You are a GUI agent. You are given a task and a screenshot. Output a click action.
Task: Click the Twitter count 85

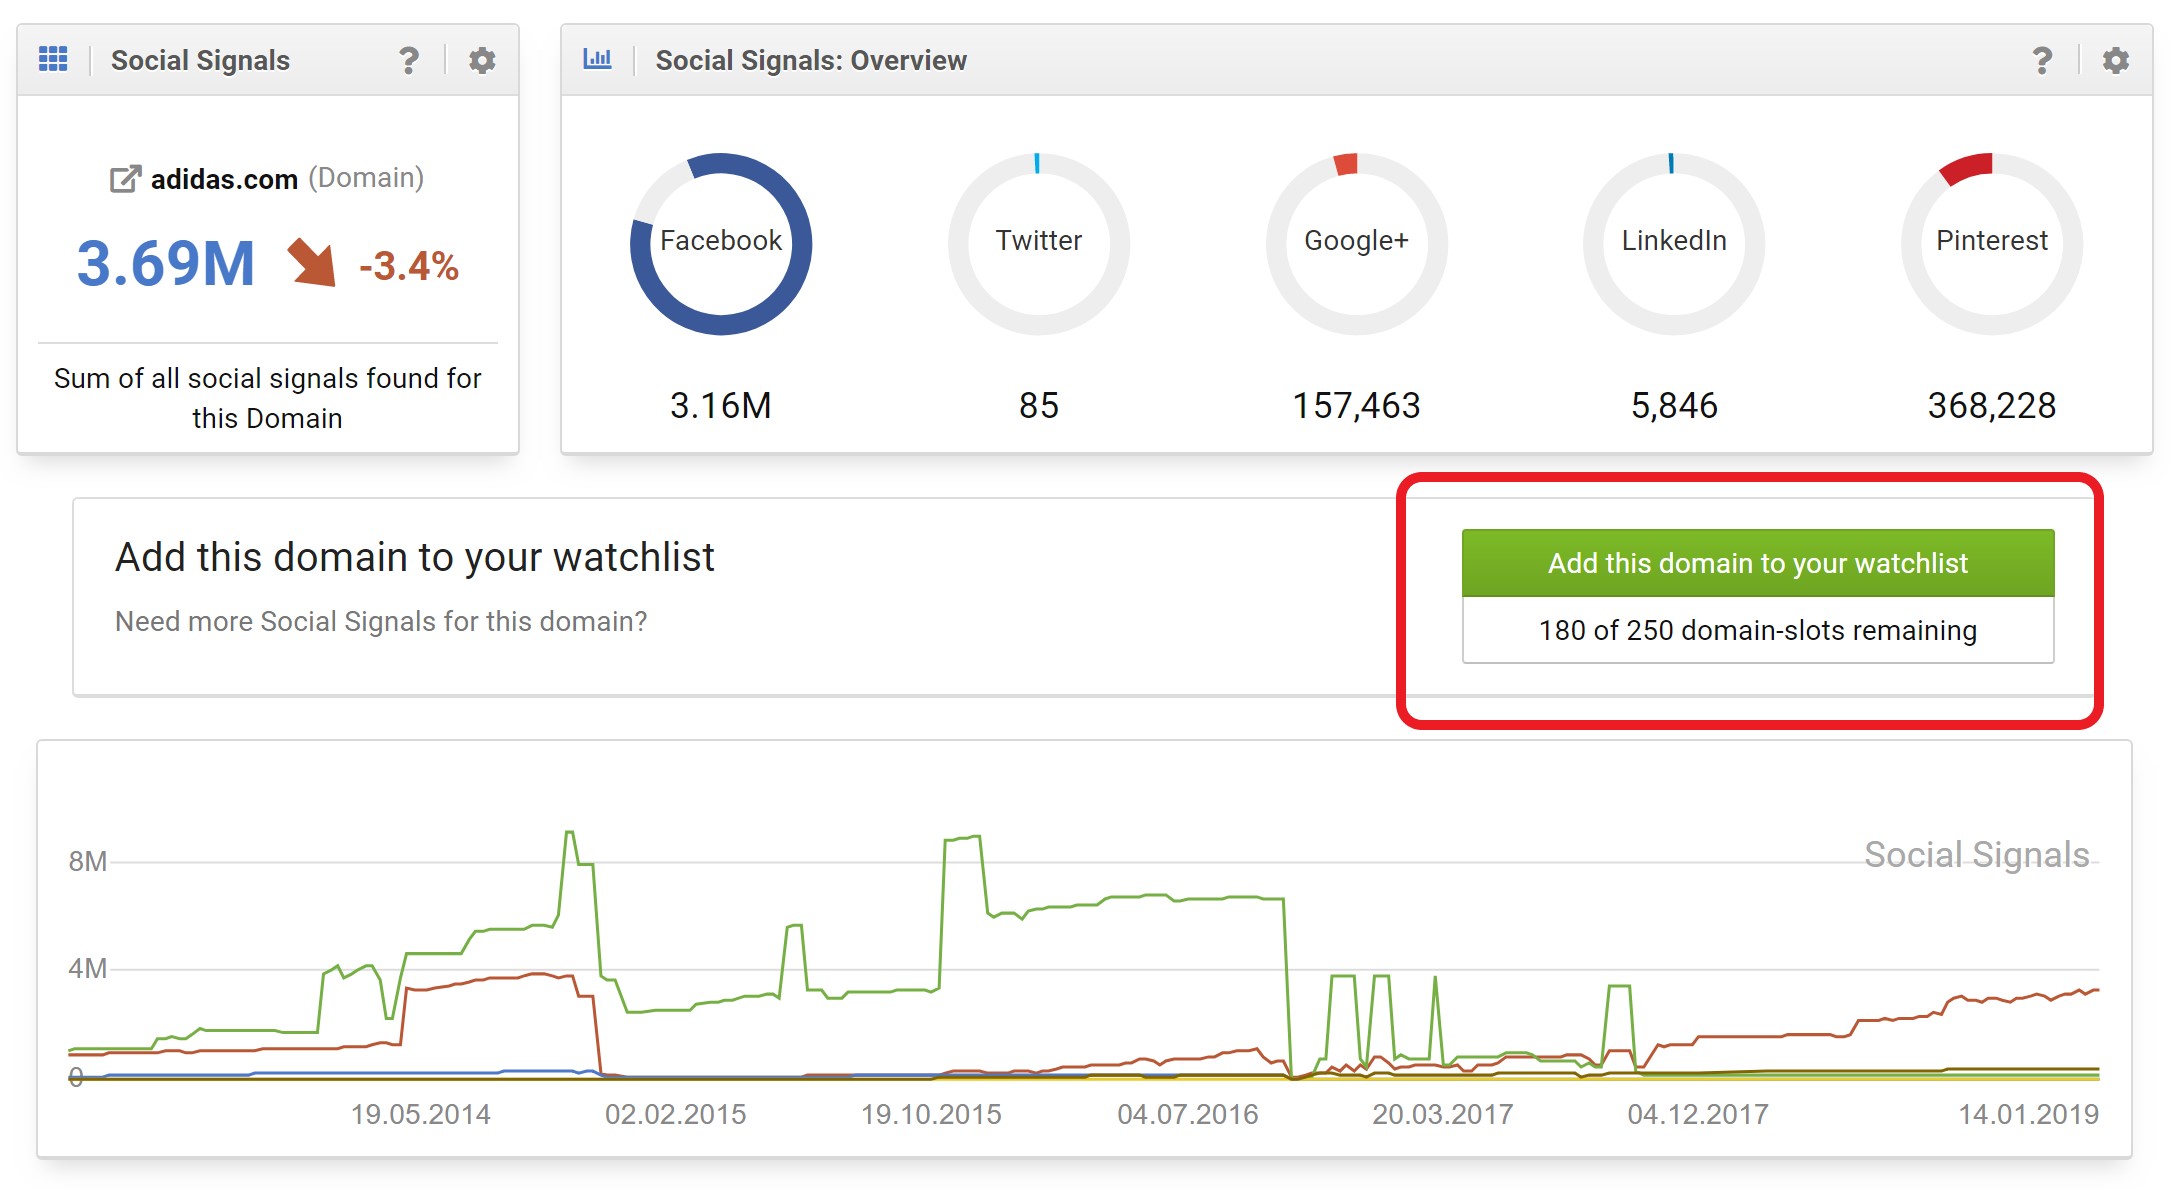[x=1039, y=405]
